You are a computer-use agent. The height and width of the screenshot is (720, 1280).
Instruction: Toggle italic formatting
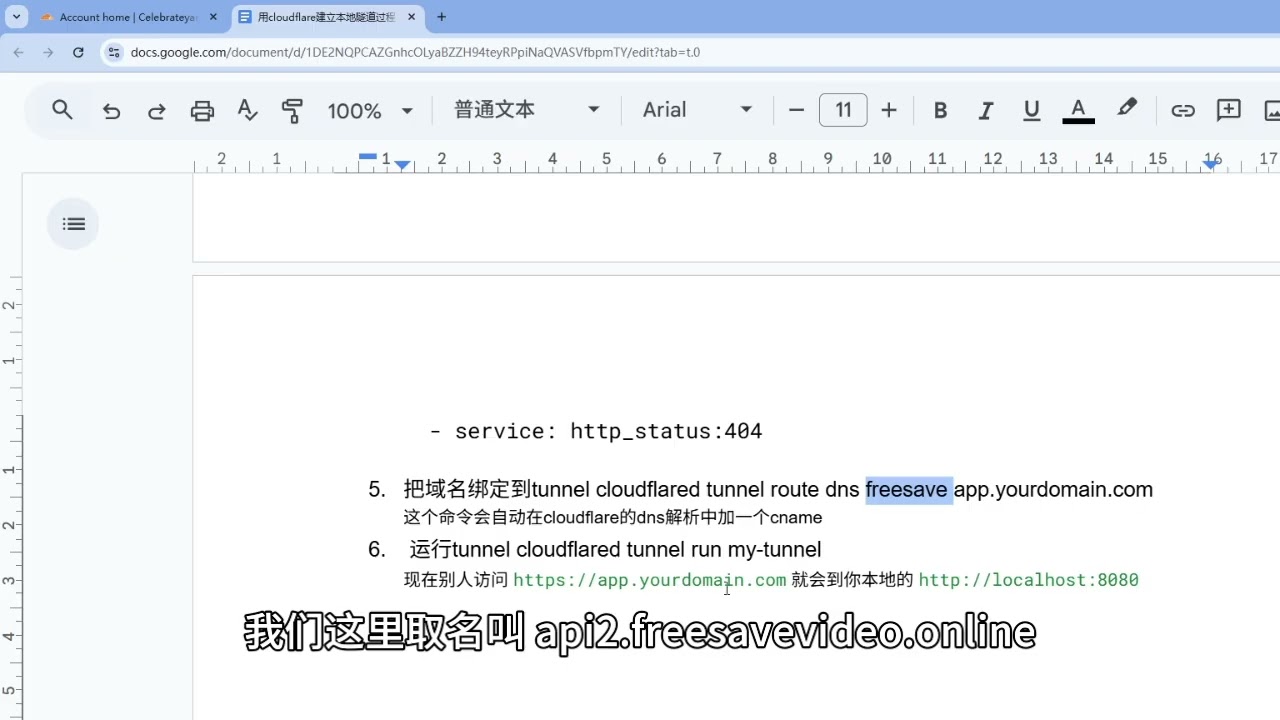coord(986,111)
